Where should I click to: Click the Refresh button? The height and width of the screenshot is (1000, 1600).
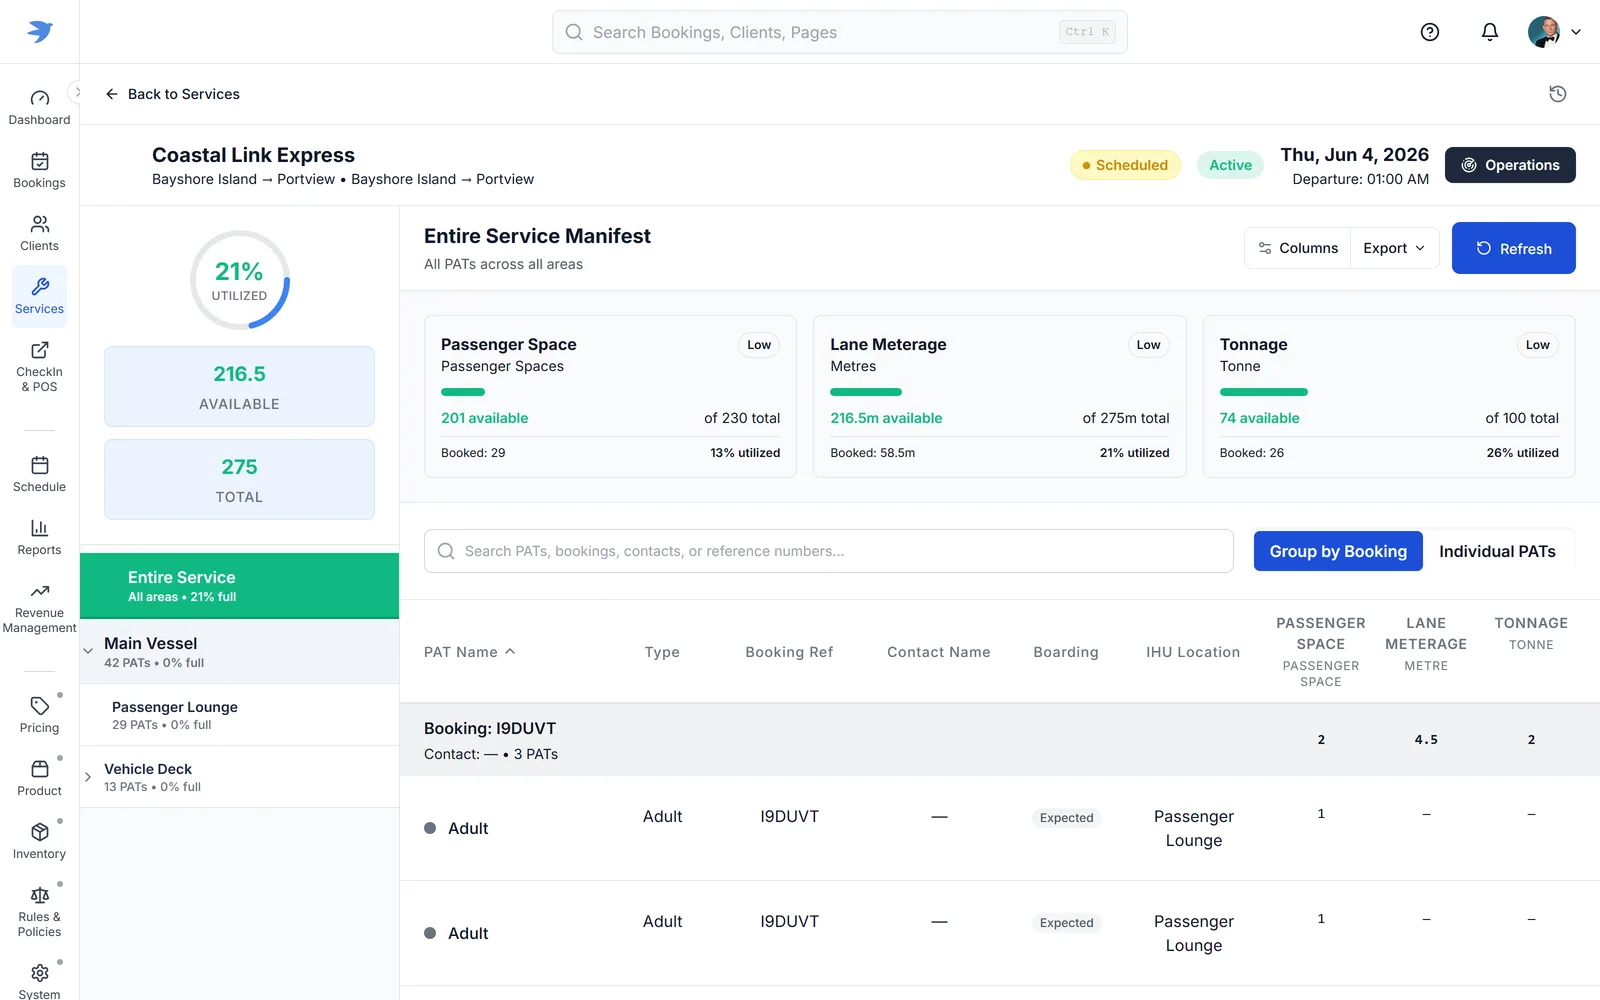click(1513, 248)
